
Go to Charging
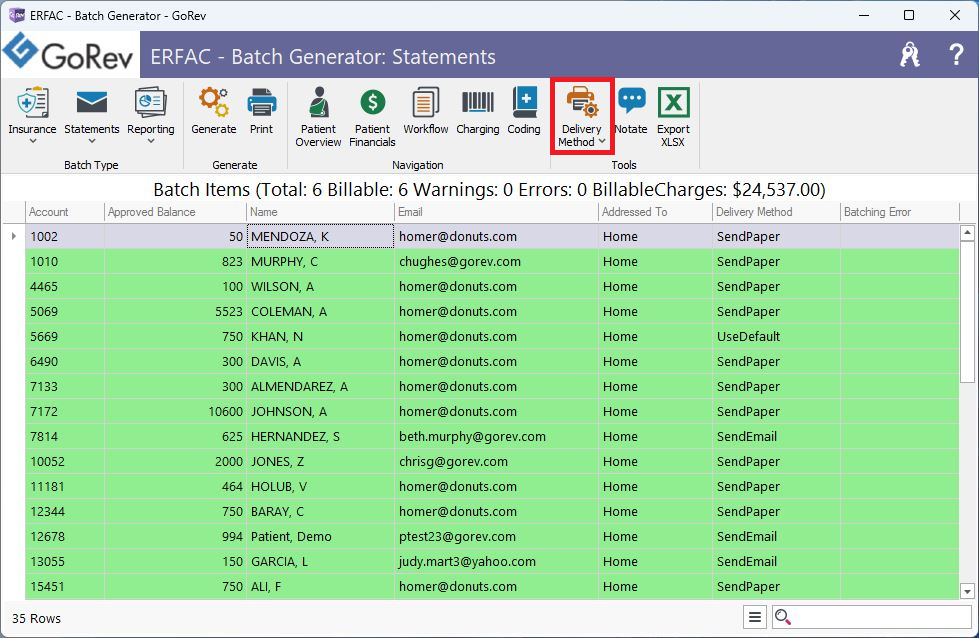point(478,110)
